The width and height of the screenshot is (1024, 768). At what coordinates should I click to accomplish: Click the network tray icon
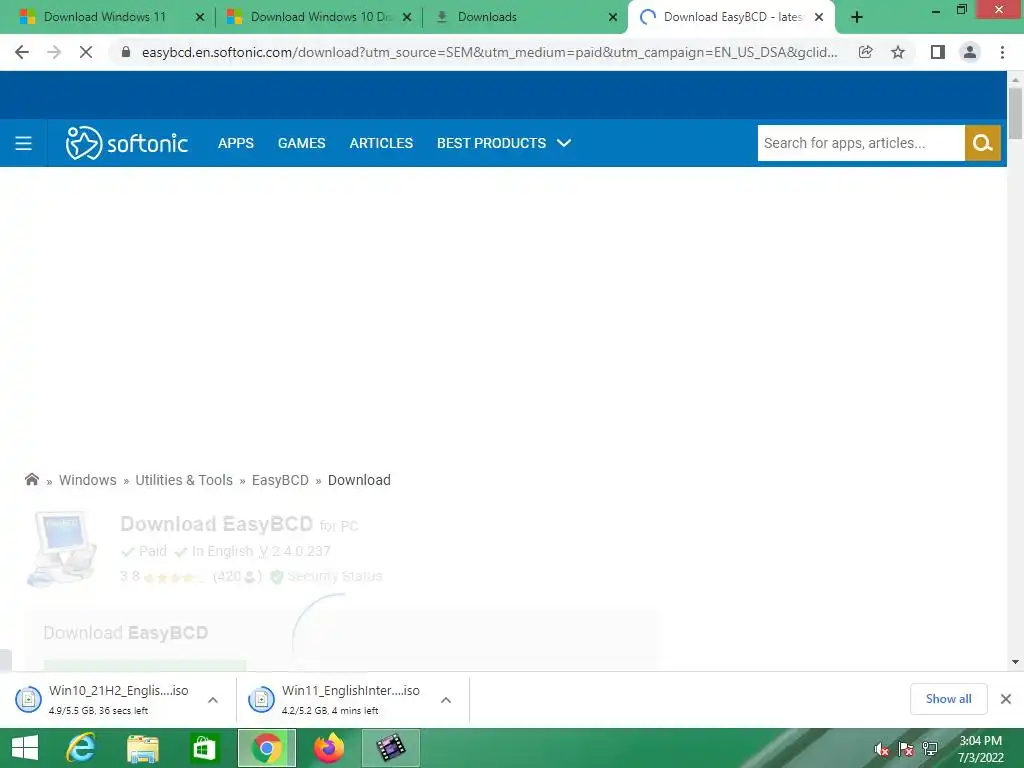coord(930,749)
